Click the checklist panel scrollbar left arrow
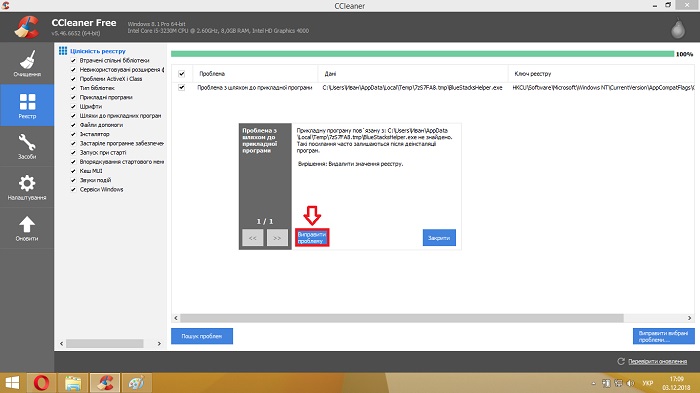This screenshot has width=700, height=393. (62, 343)
